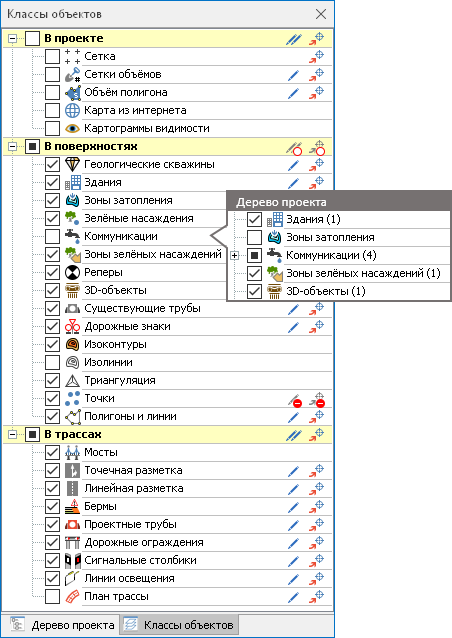Image resolution: width=452 pixels, height=638 pixels.
Task: Click snap target icon for Дорожные знаки
Action: [316, 327]
